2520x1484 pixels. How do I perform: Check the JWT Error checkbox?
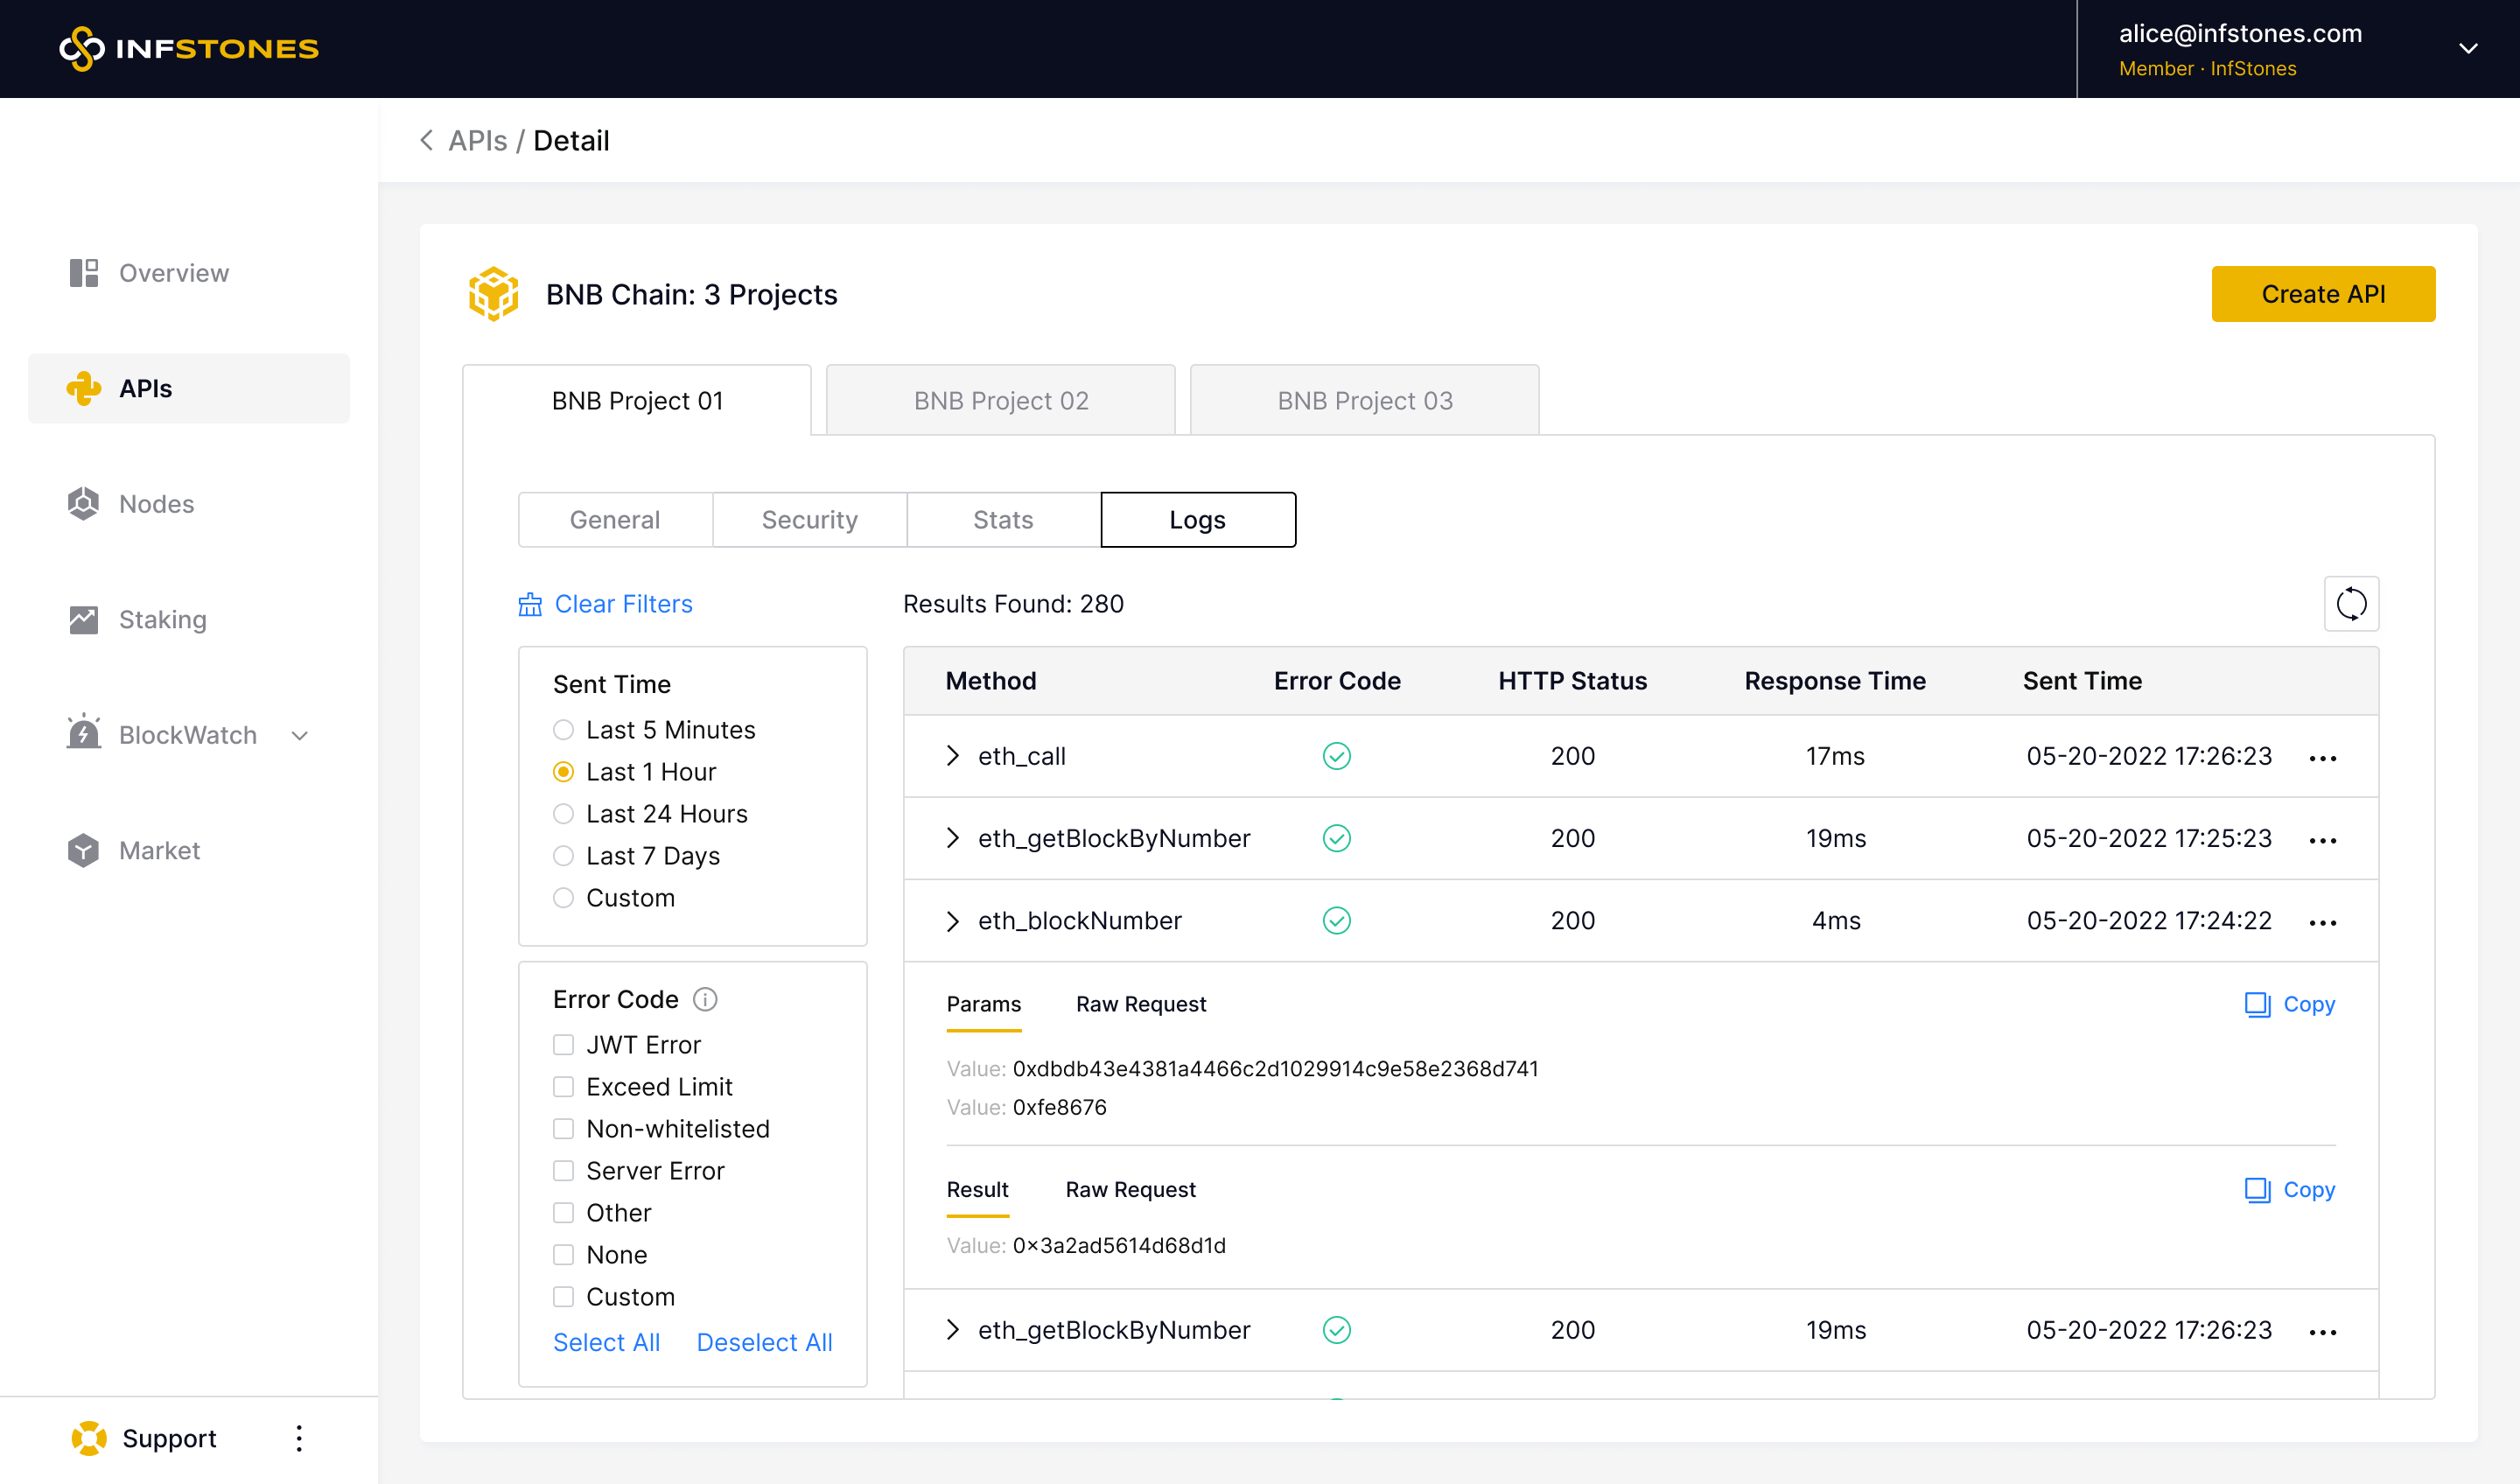pyautogui.click(x=564, y=1045)
